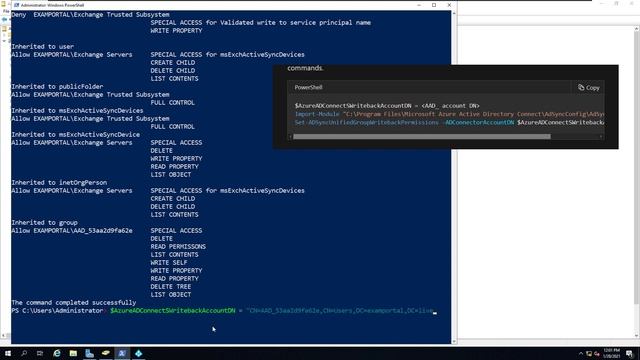Click background window vertical scrollbar down arrow

click(x=637, y=336)
